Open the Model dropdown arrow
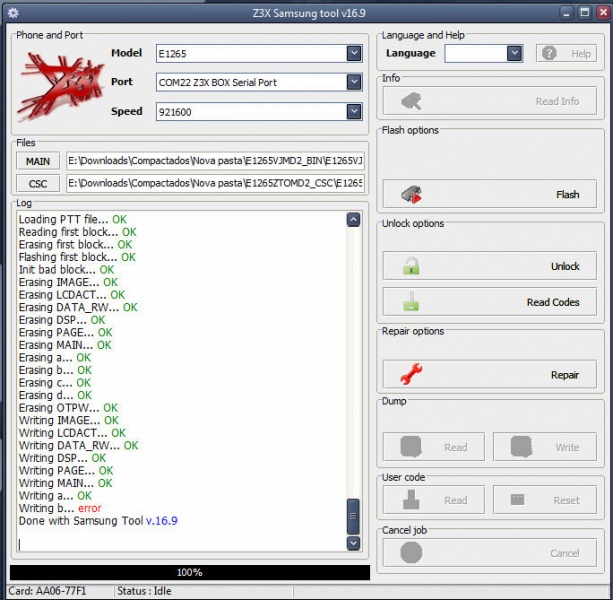Image resolution: width=613 pixels, height=600 pixels. (x=354, y=53)
